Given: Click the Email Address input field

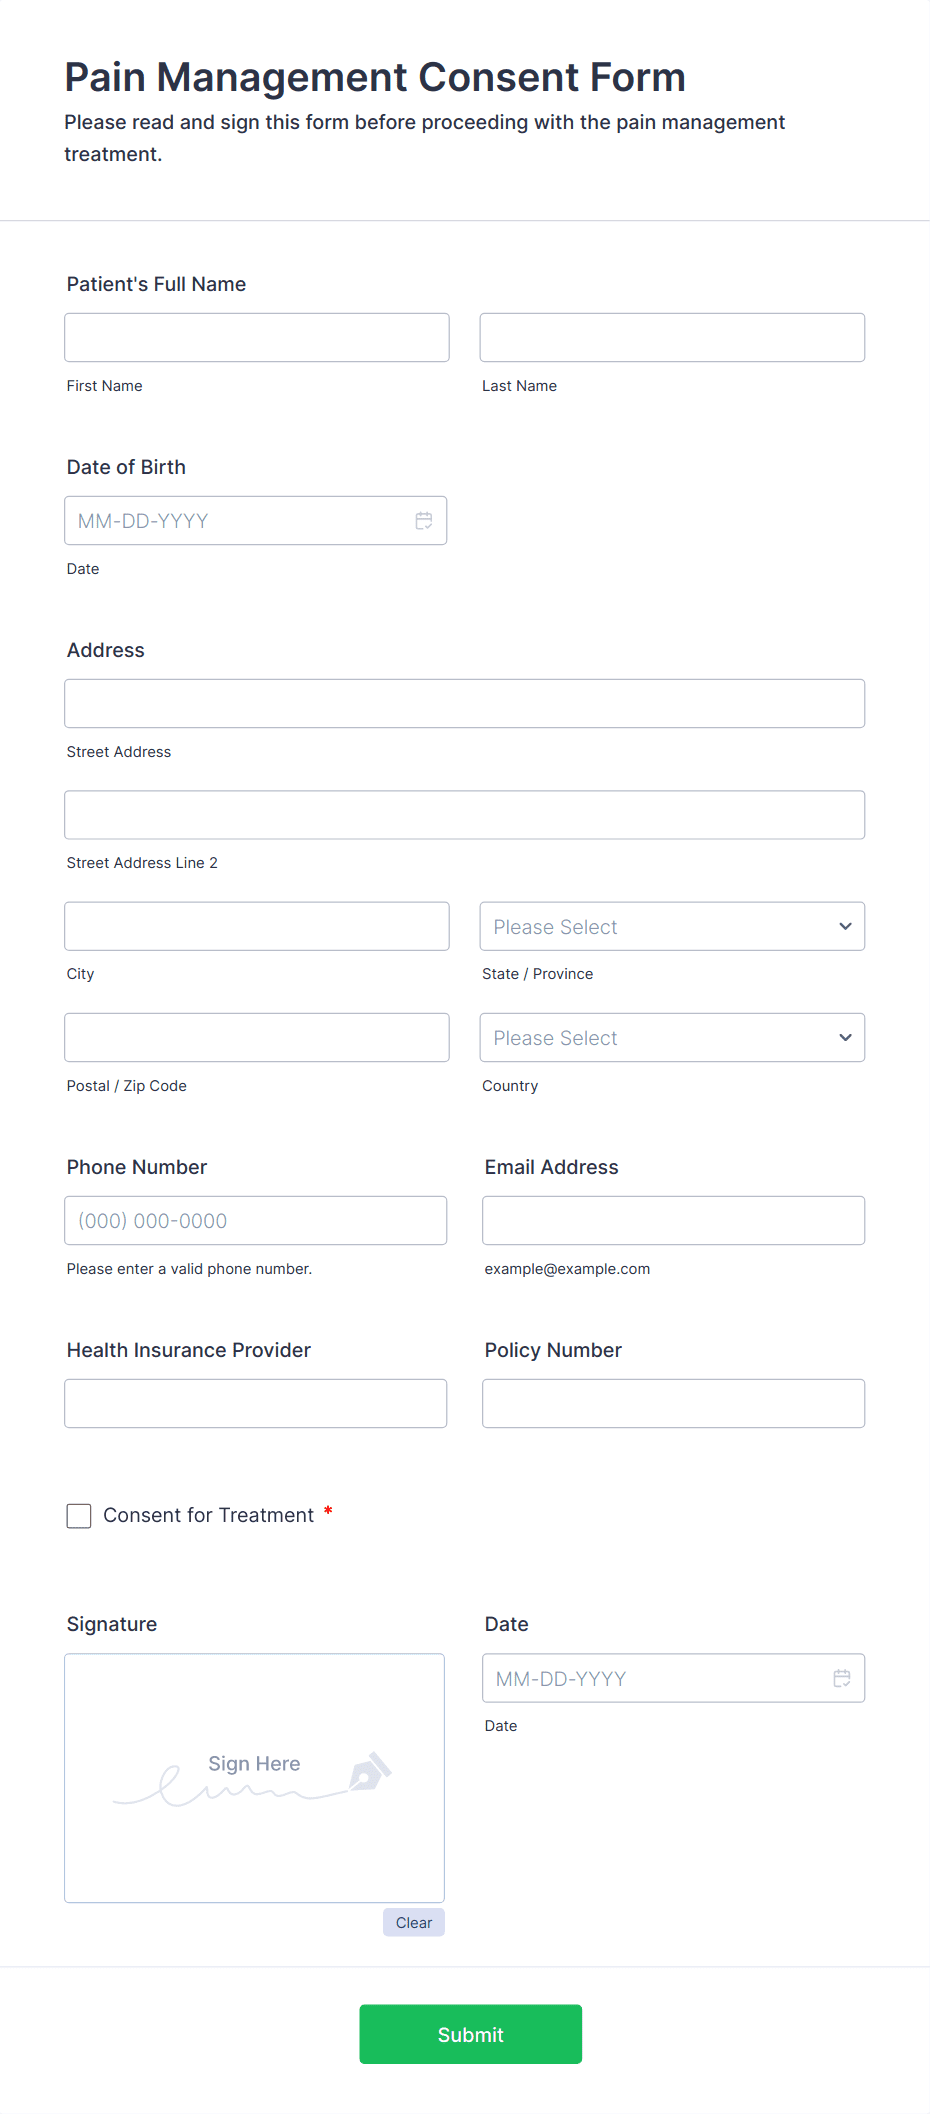Looking at the screenshot, I should 673,1220.
